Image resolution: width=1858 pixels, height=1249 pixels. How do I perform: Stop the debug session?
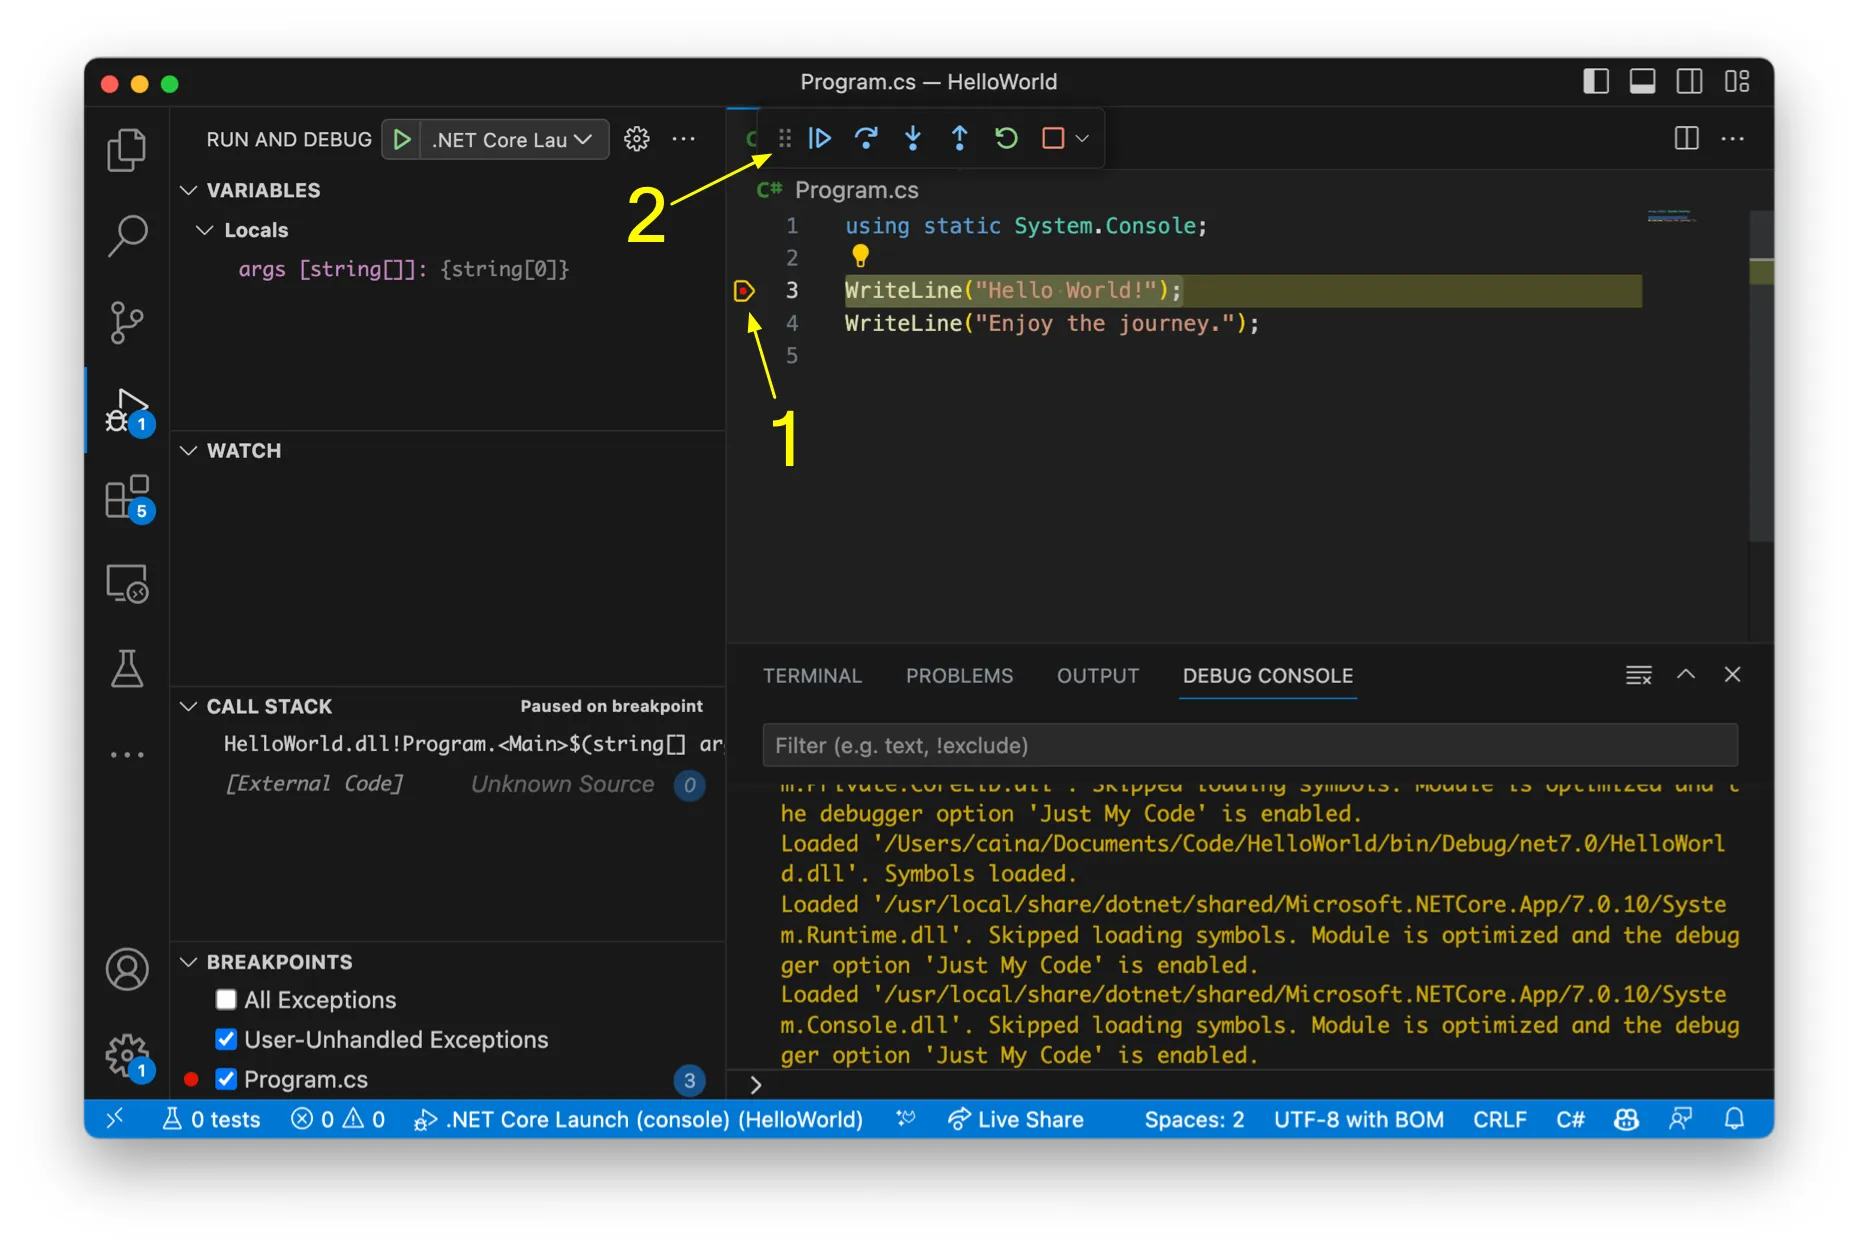coord(1053,138)
